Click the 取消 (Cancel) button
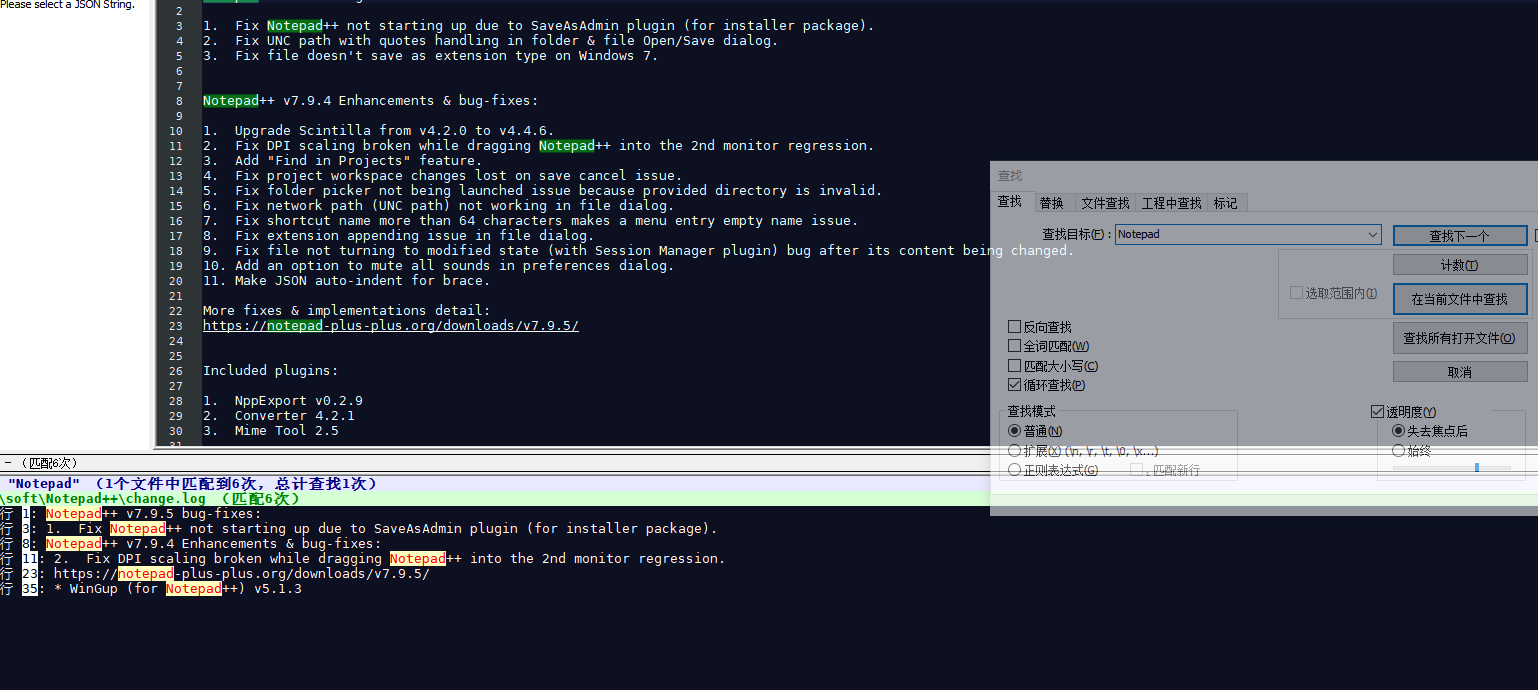The width and height of the screenshot is (1538, 690). click(1459, 370)
